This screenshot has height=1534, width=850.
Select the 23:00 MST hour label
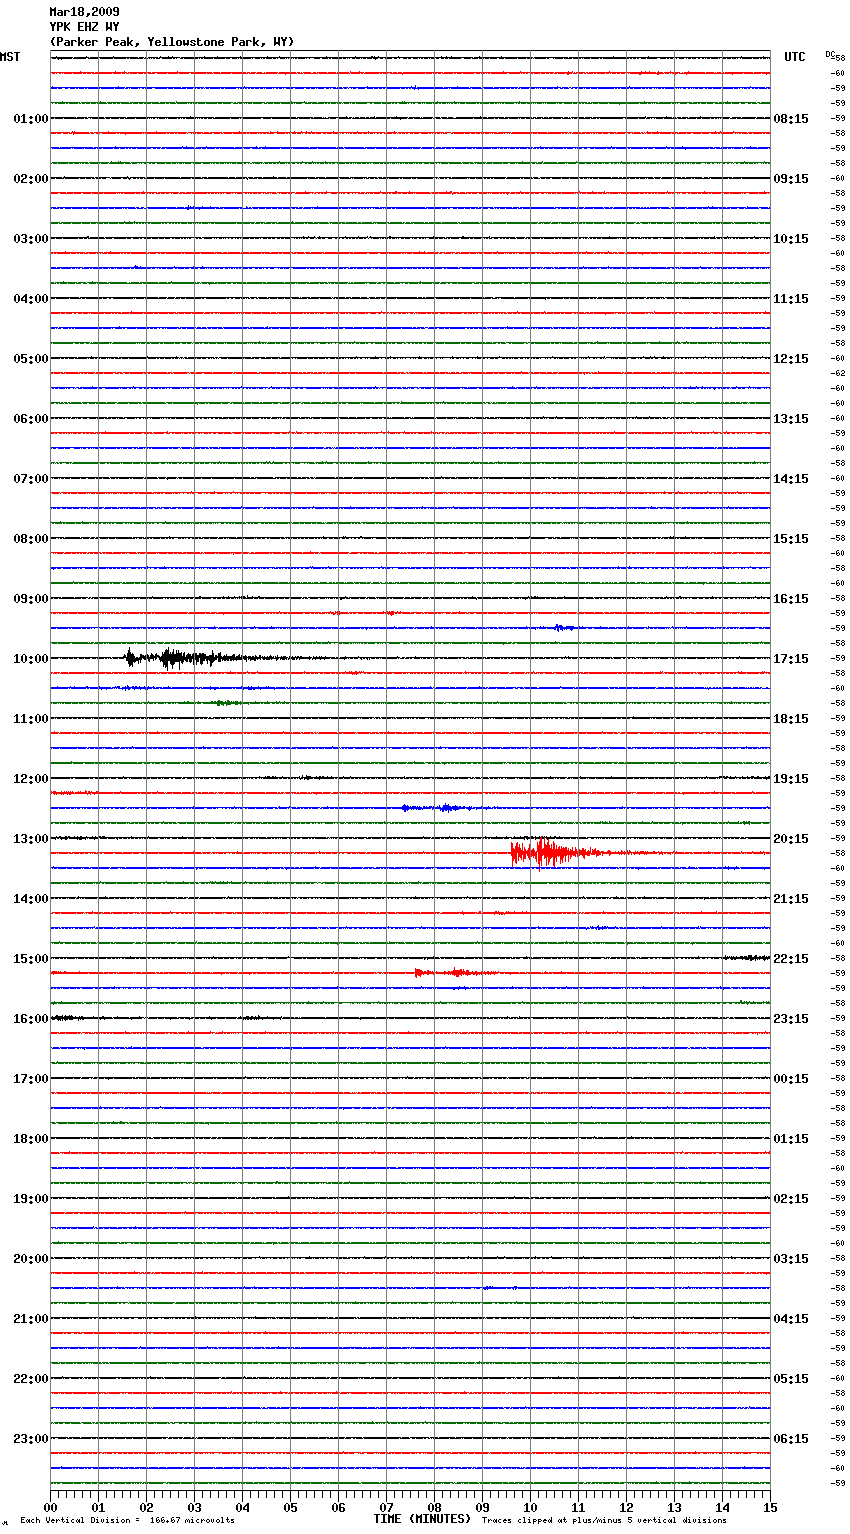click(x=30, y=1439)
